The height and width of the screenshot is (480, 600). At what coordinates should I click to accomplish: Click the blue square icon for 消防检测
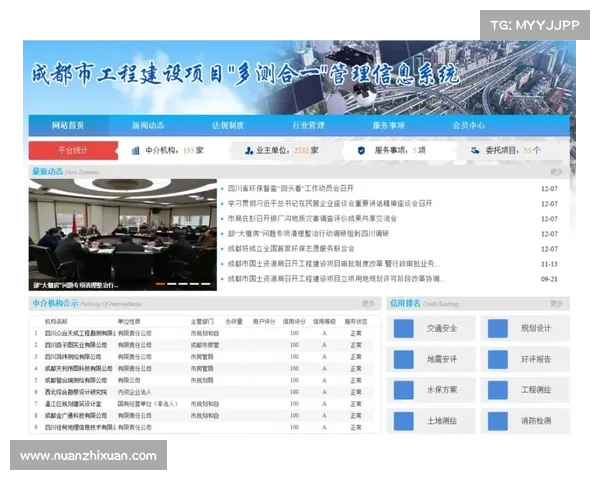point(497,421)
